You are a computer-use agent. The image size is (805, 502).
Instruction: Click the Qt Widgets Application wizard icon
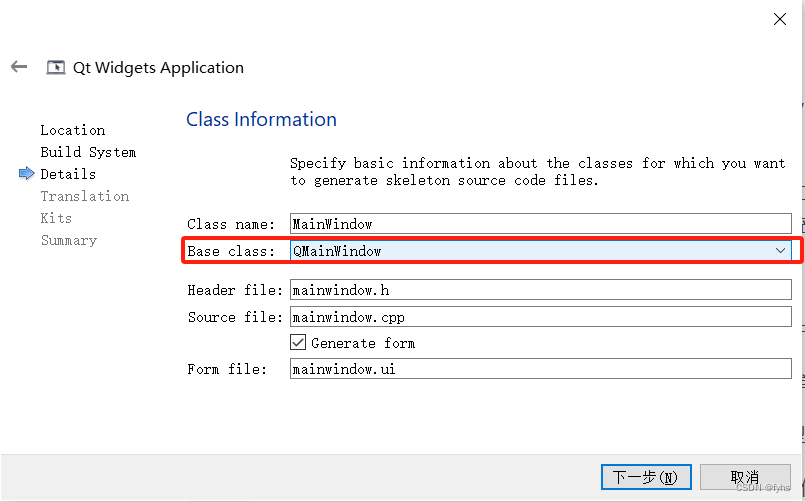coord(56,67)
